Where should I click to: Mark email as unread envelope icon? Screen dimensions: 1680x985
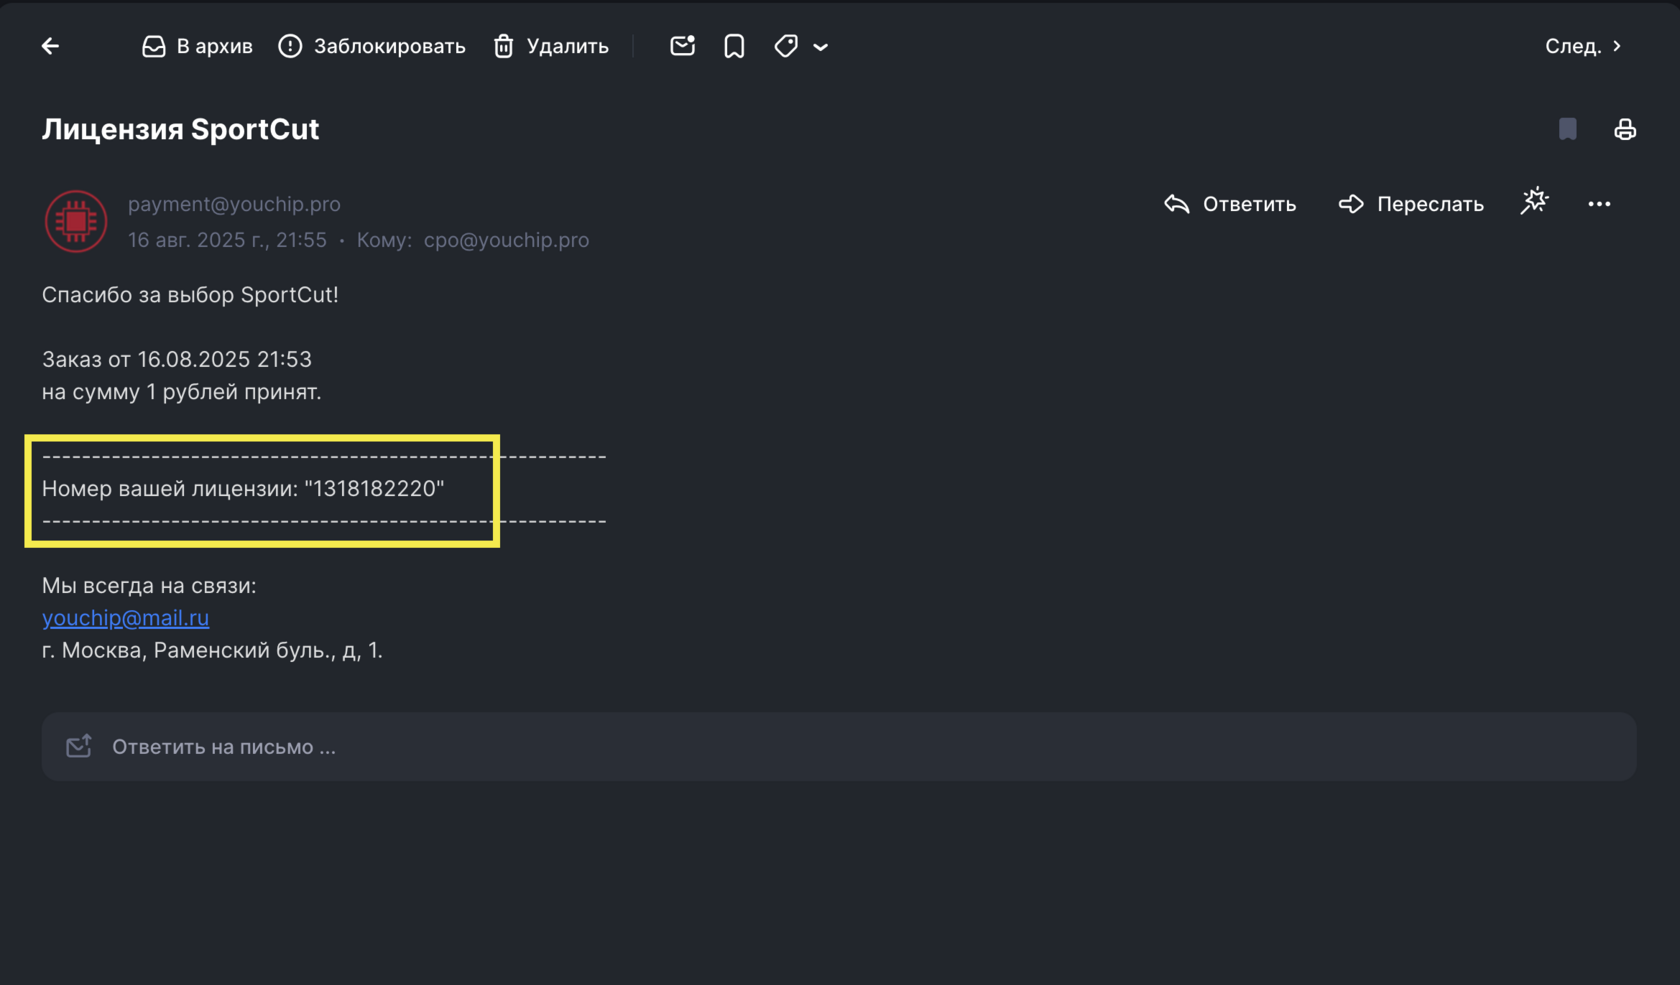(x=683, y=46)
